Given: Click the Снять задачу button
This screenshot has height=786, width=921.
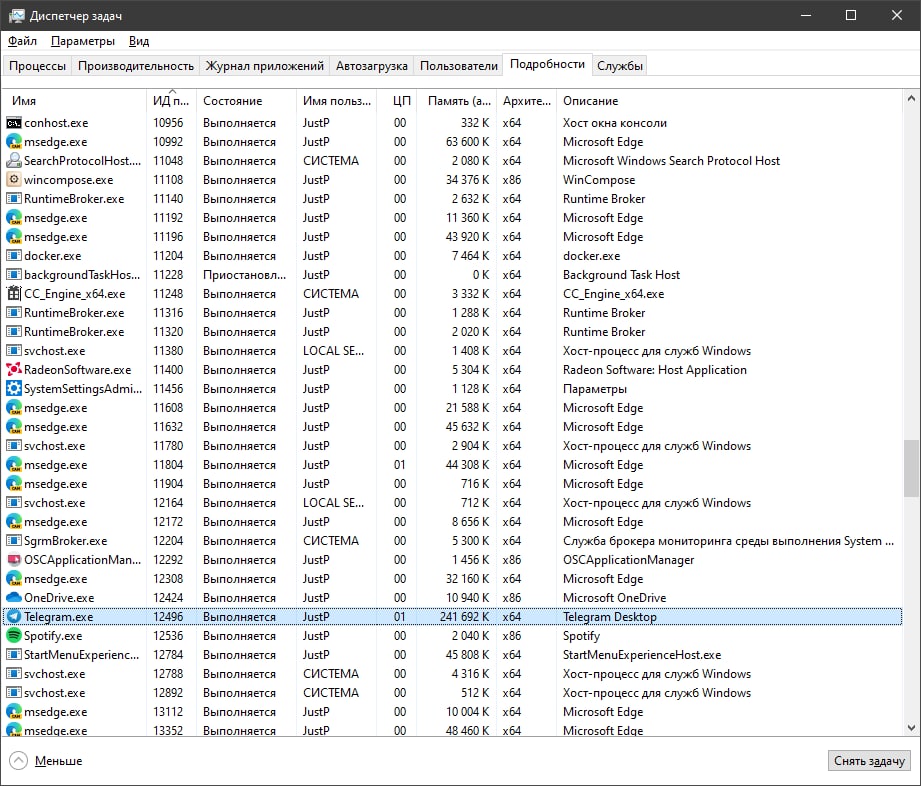Looking at the screenshot, I should 869,761.
